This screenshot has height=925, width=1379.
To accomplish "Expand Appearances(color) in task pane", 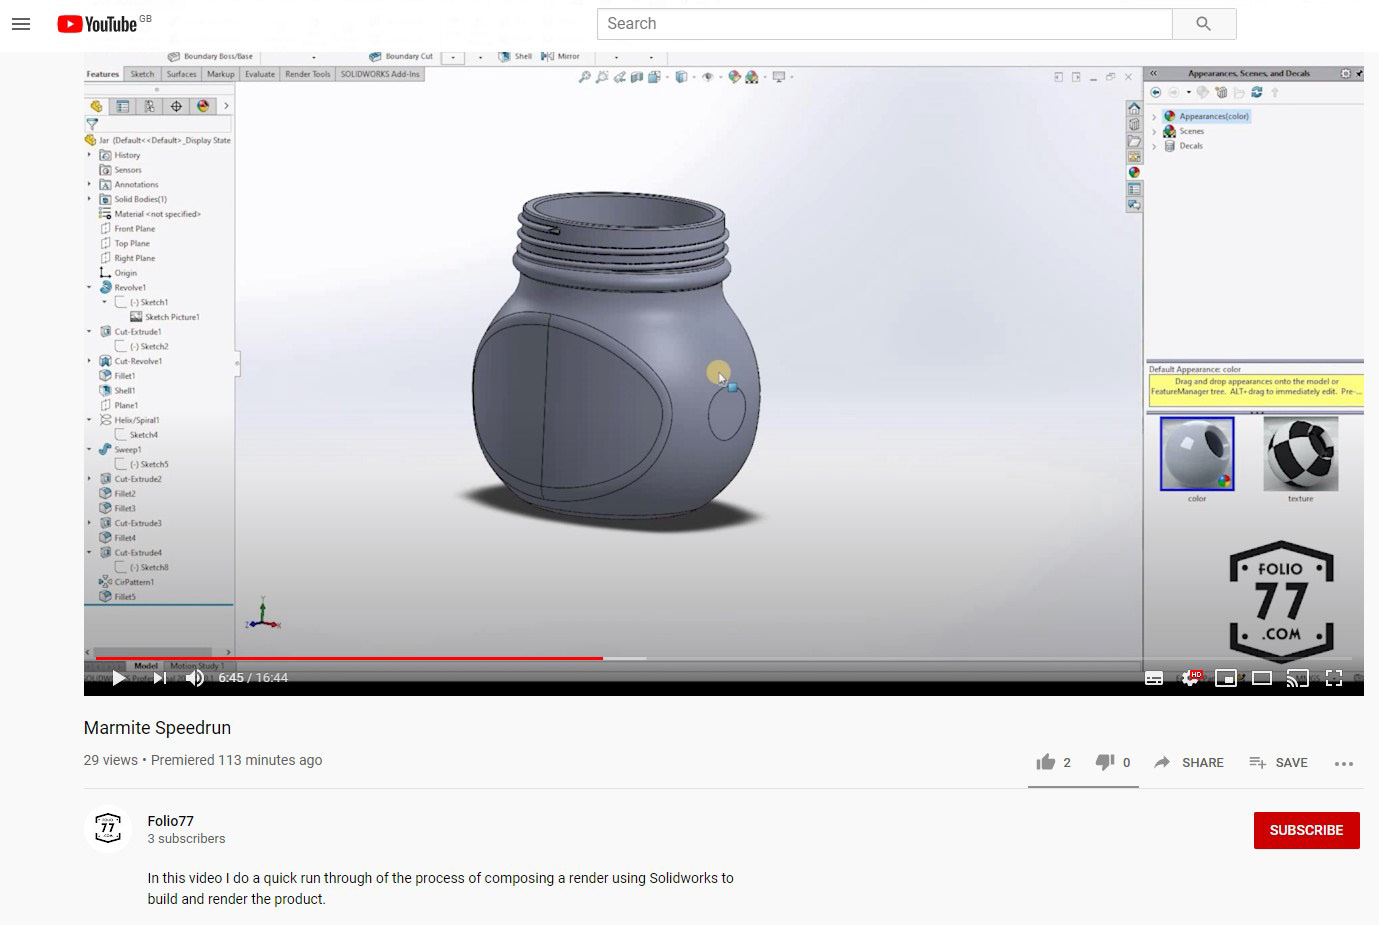I will 1154,117.
